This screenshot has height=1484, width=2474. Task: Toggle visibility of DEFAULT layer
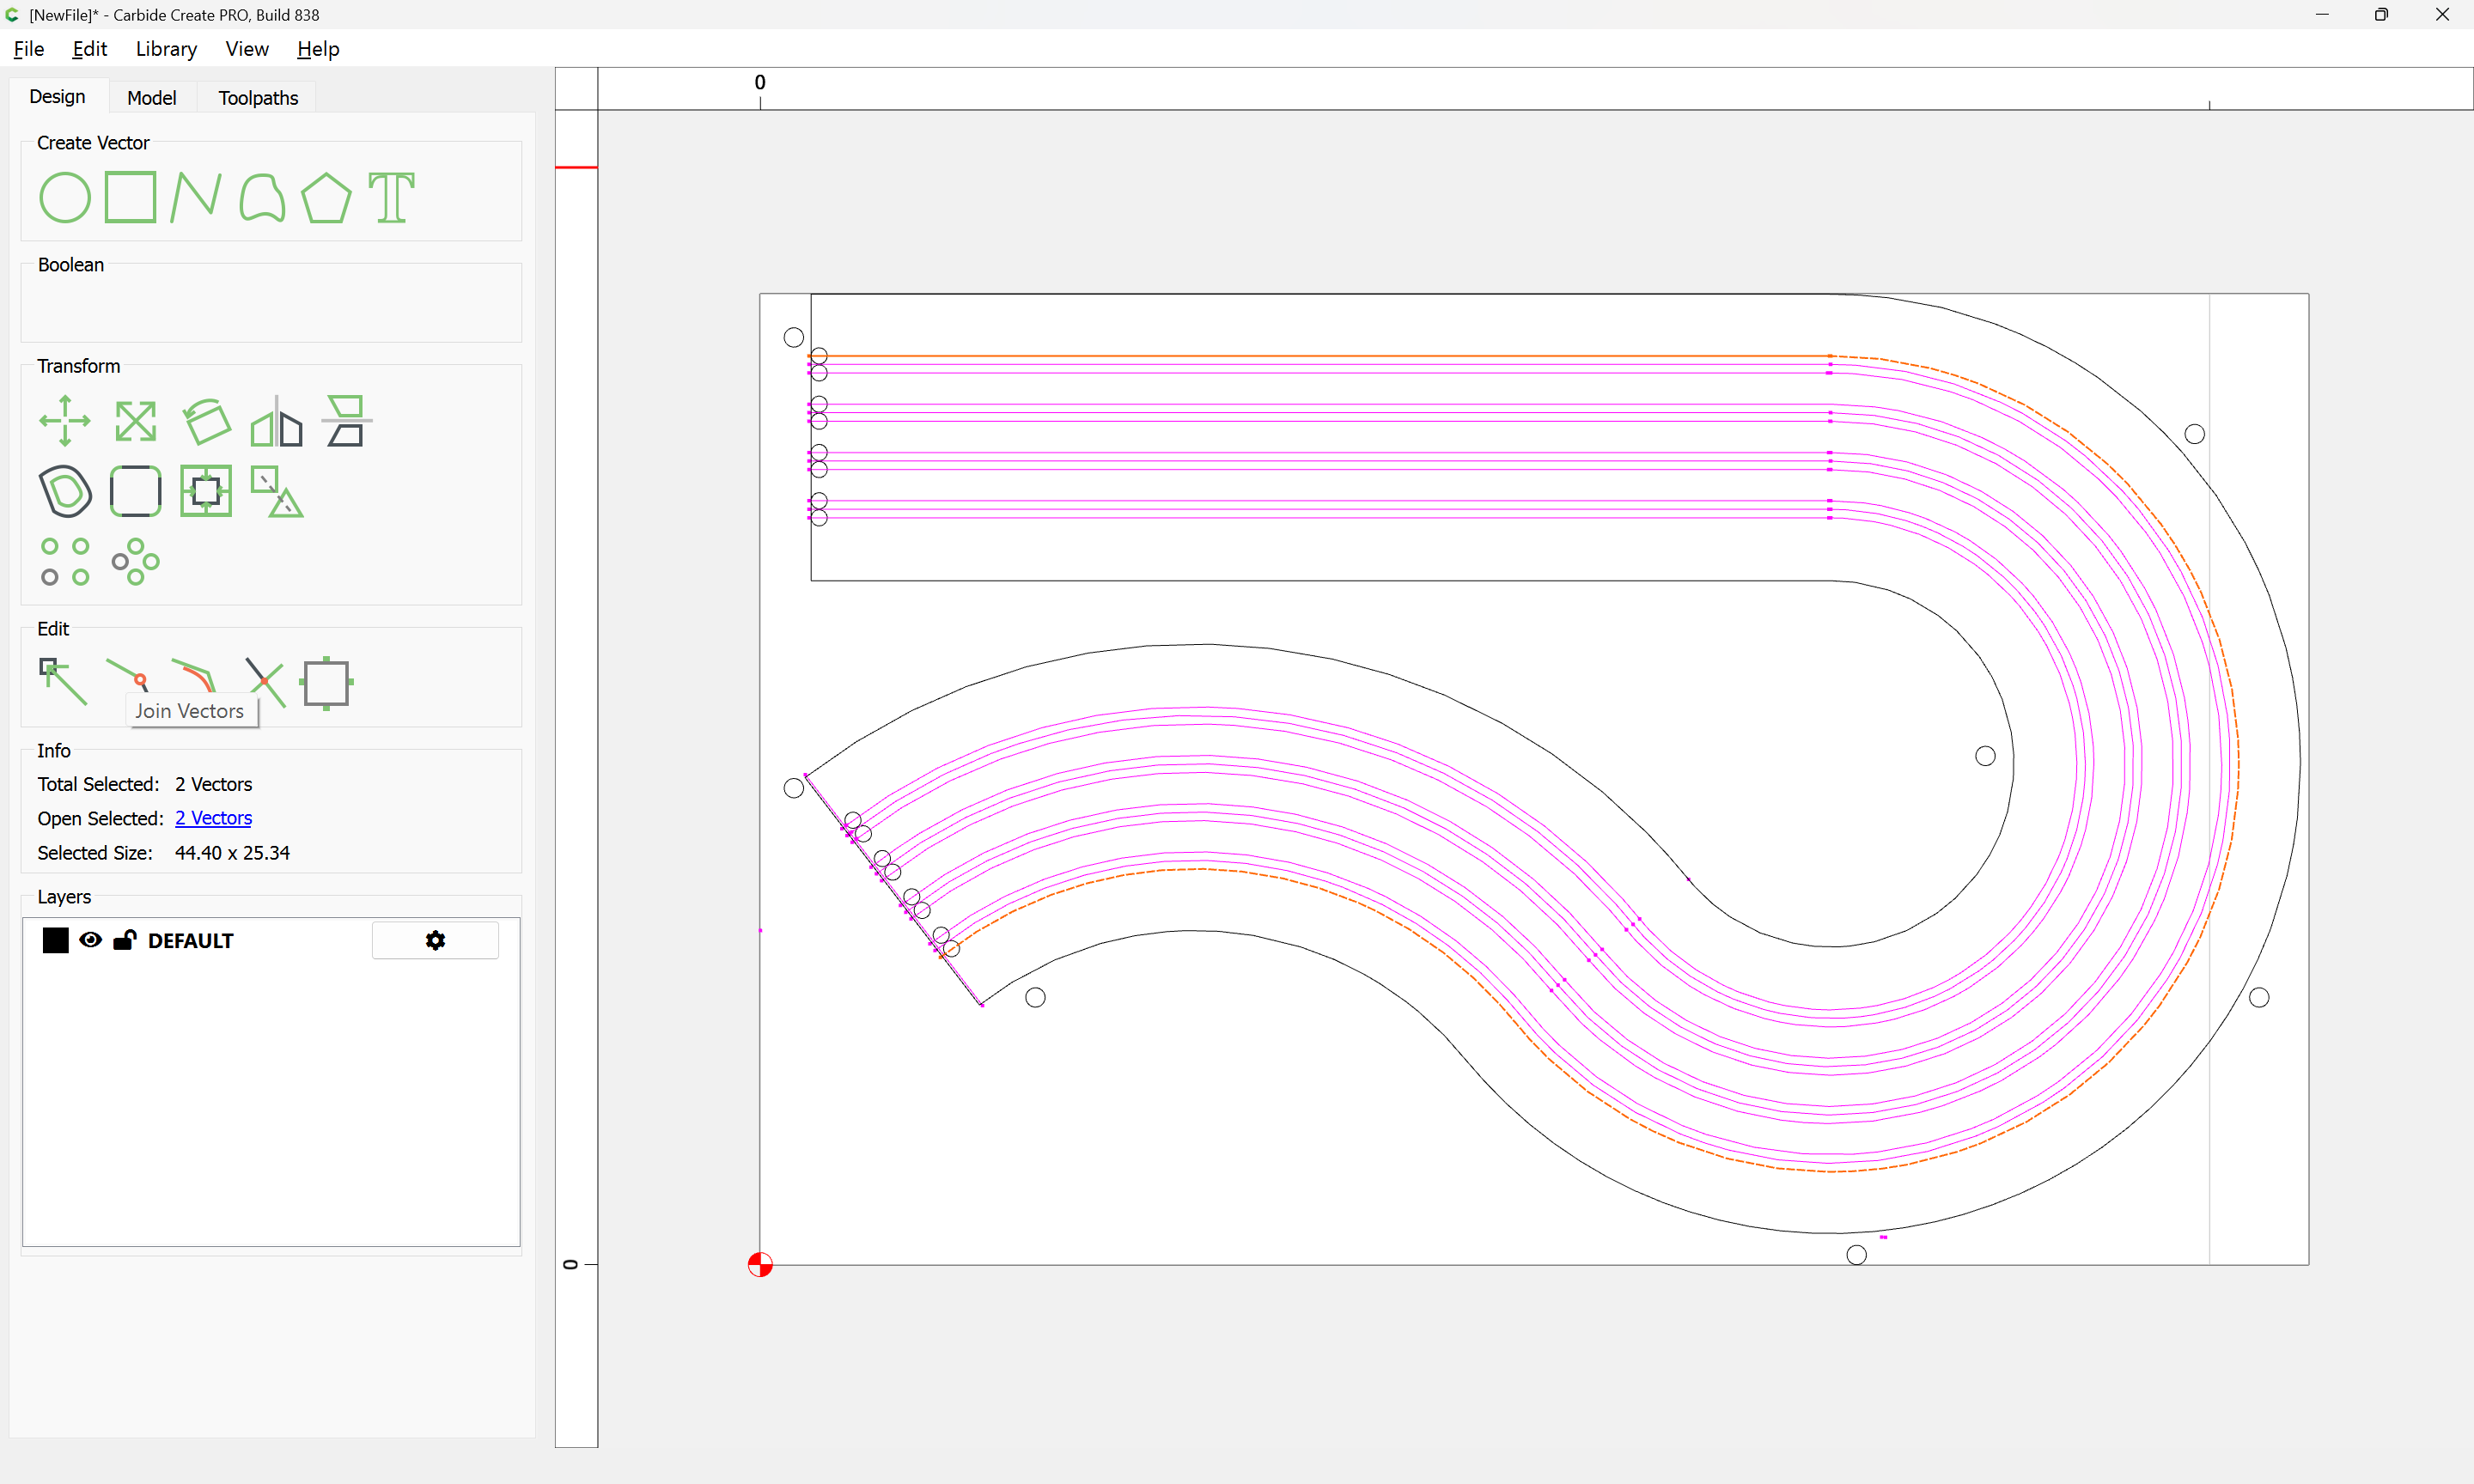(x=90, y=940)
